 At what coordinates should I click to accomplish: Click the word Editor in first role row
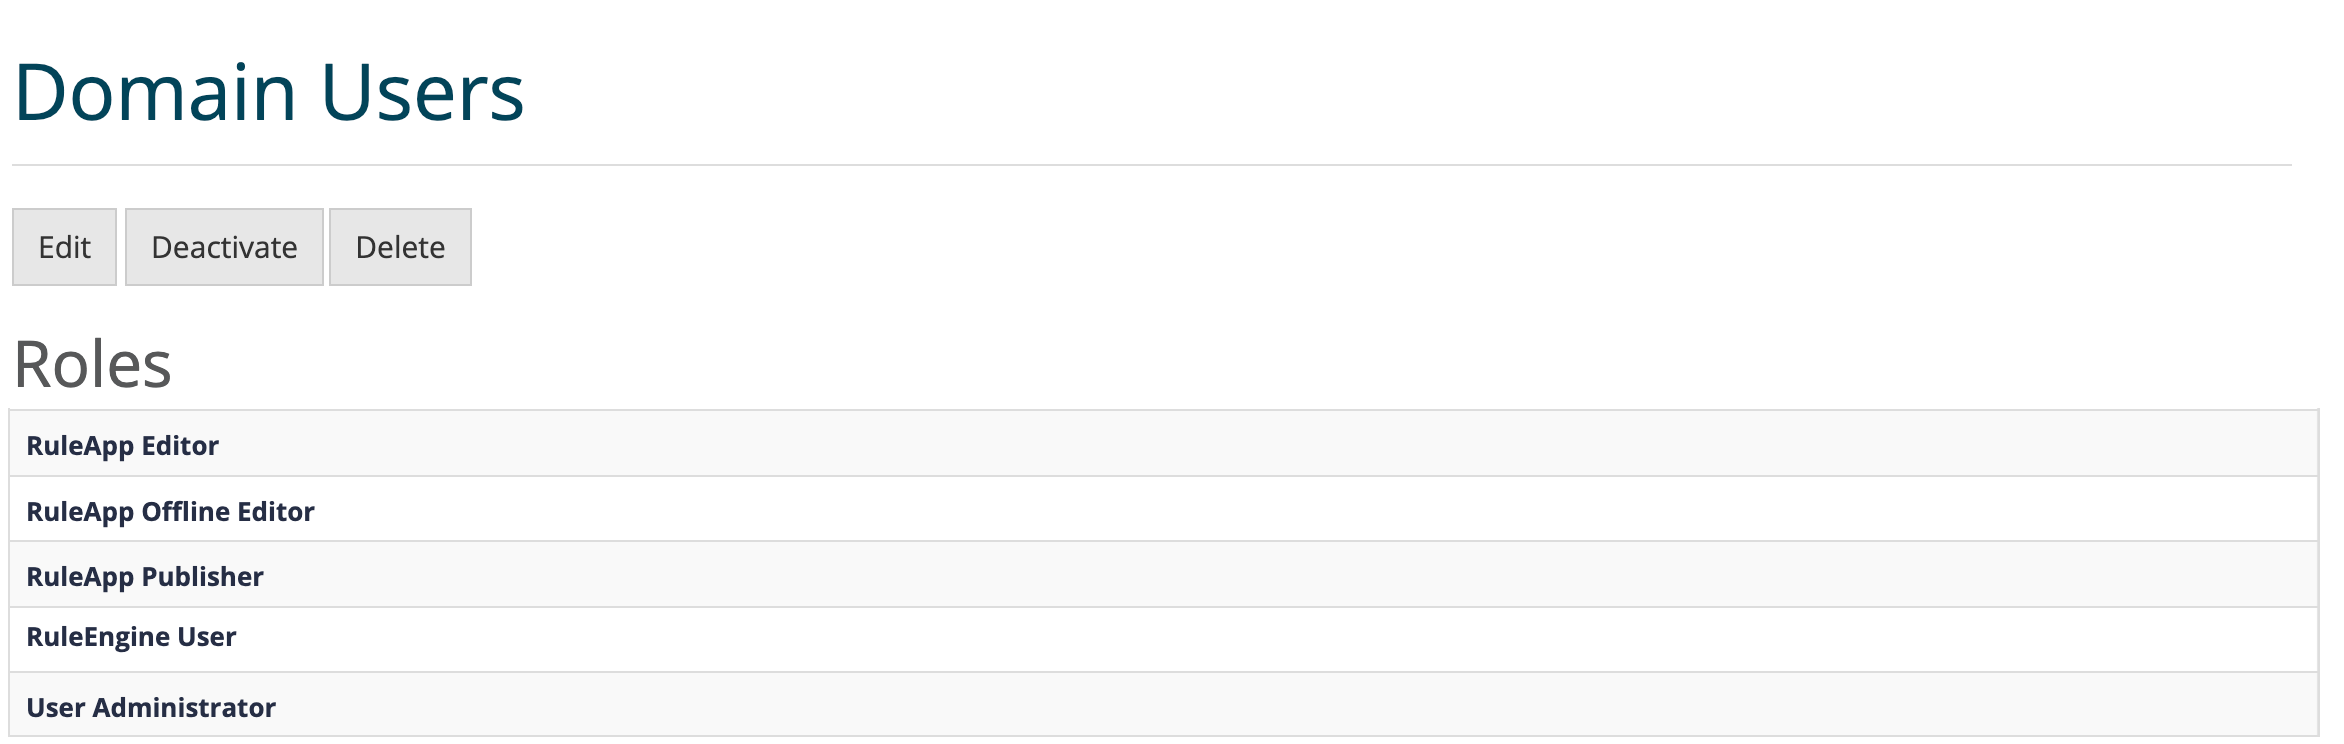click(x=180, y=445)
